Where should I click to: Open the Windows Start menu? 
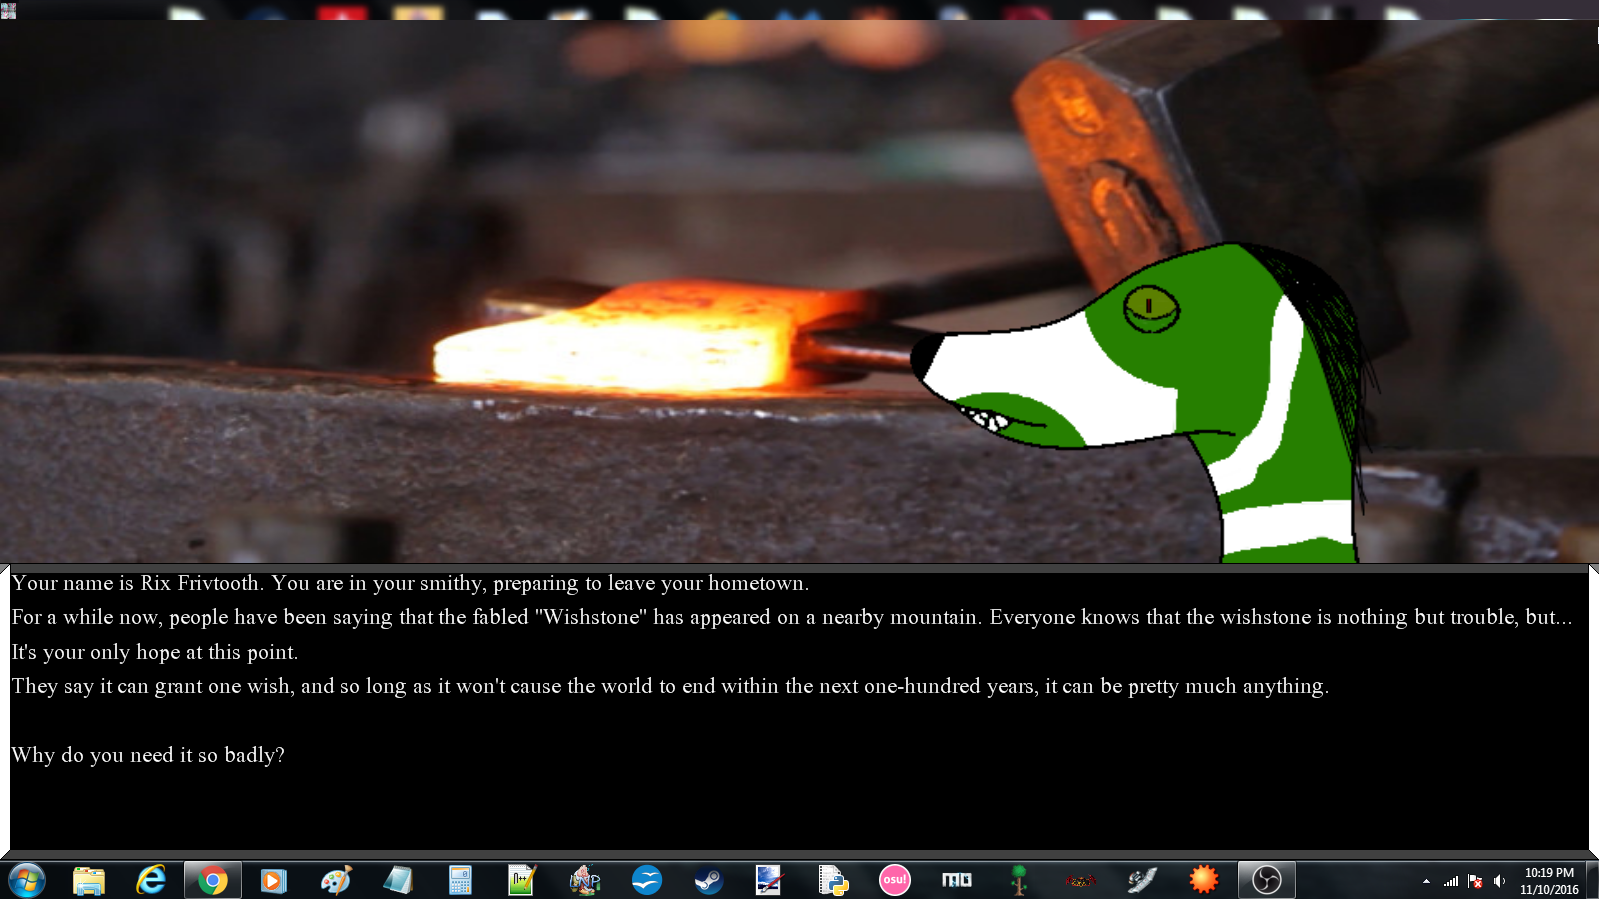click(27, 880)
